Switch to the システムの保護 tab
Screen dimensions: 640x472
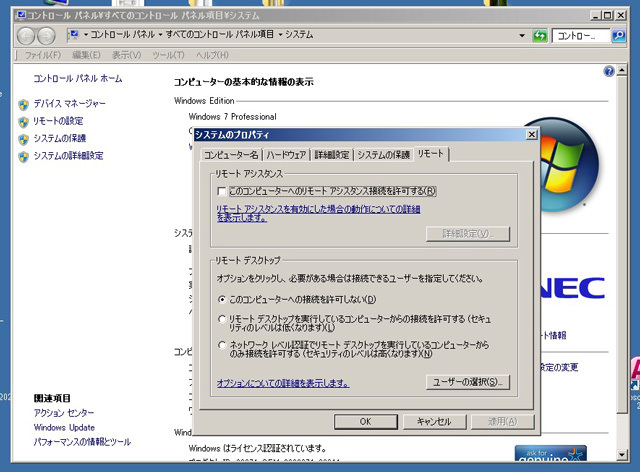pos(383,155)
